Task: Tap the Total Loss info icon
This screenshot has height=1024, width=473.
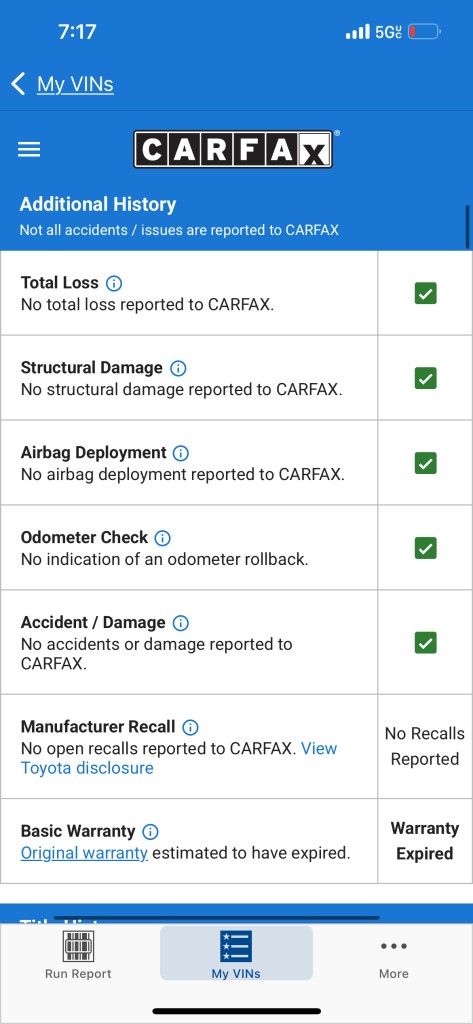Action: pyautogui.click(x=114, y=283)
